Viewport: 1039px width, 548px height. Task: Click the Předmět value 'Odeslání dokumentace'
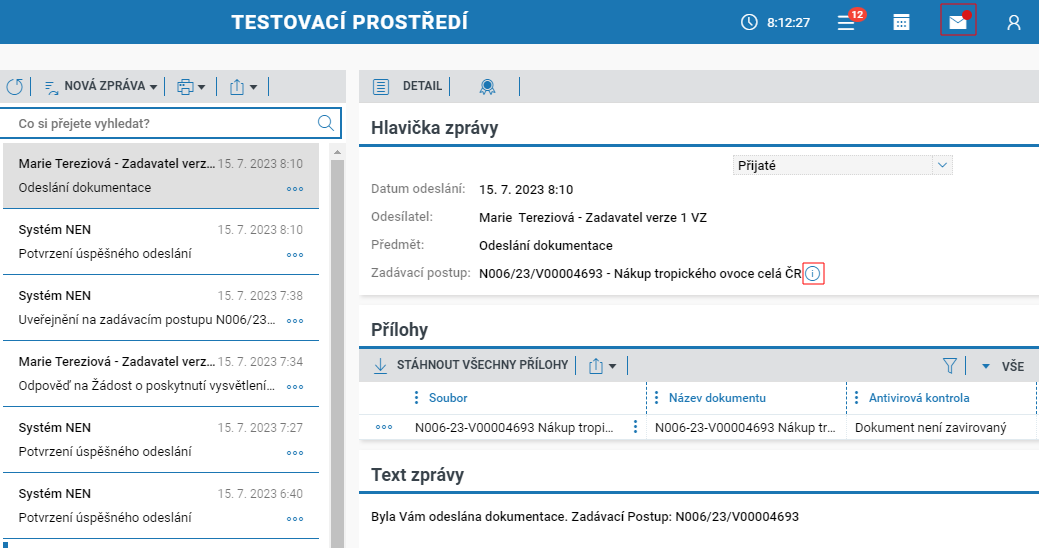tap(546, 245)
